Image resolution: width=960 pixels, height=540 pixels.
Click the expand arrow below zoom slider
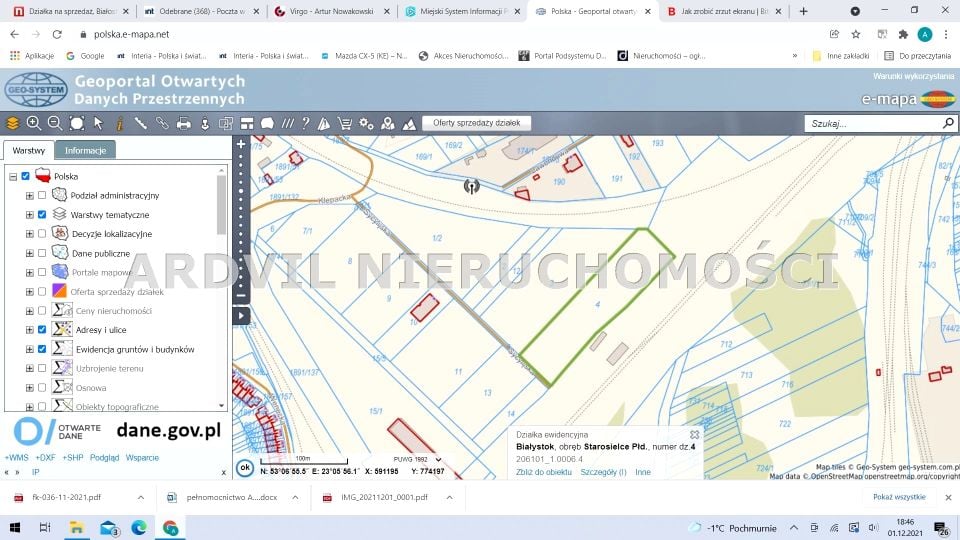[241, 316]
